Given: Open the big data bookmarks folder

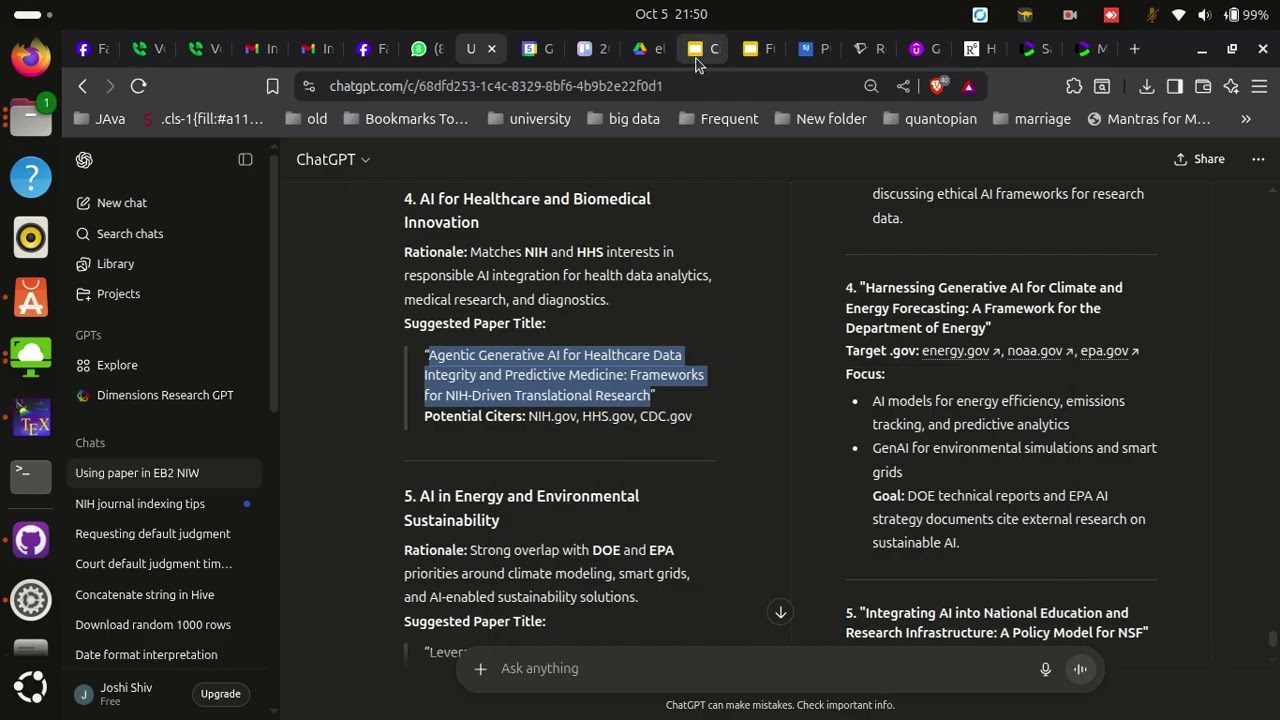Looking at the screenshot, I should pos(623,119).
